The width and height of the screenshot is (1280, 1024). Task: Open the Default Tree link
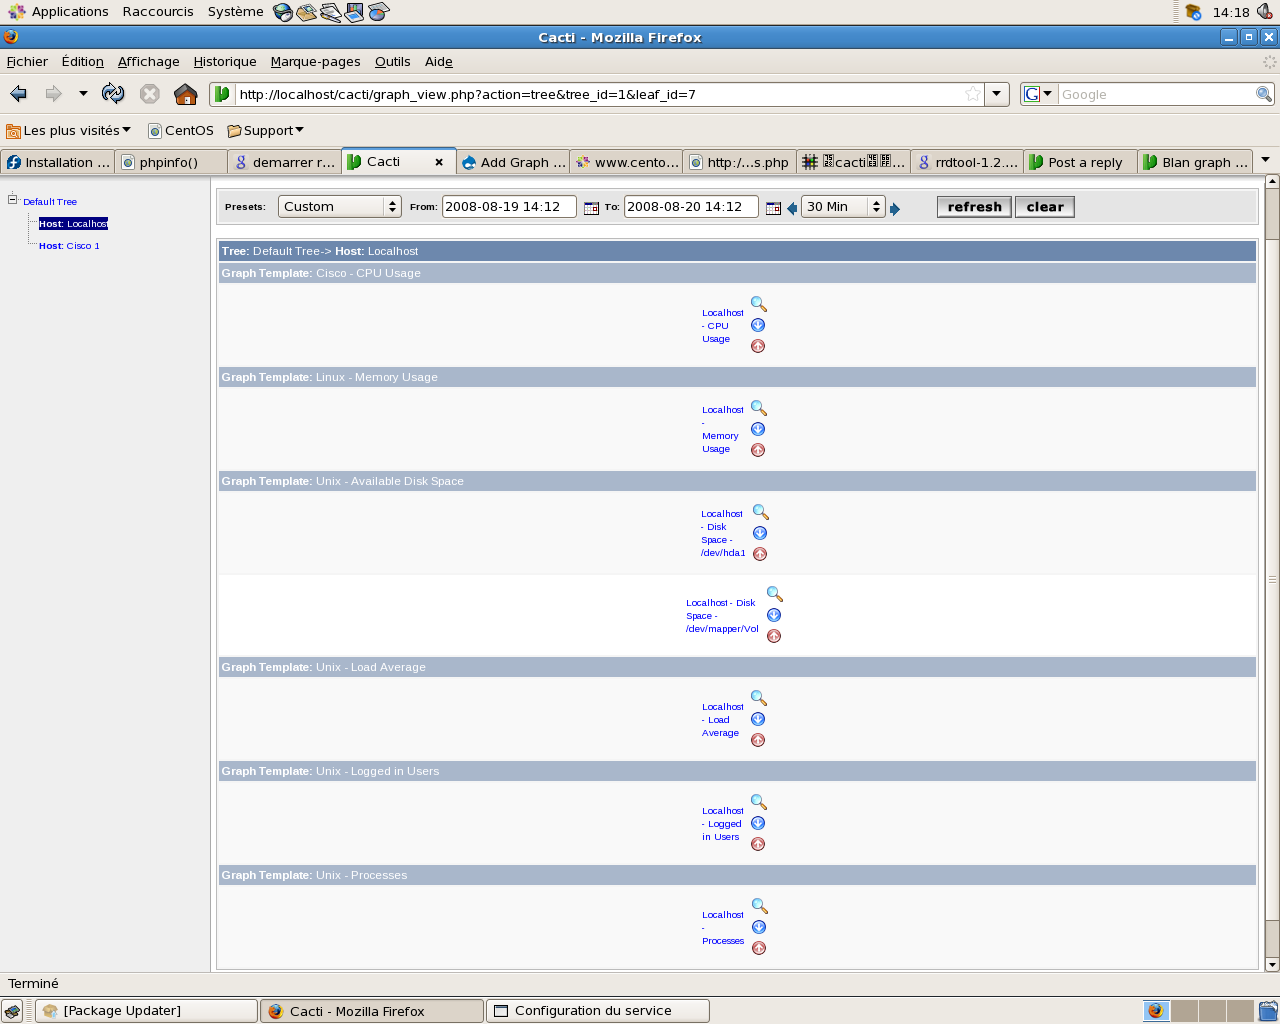pos(50,202)
